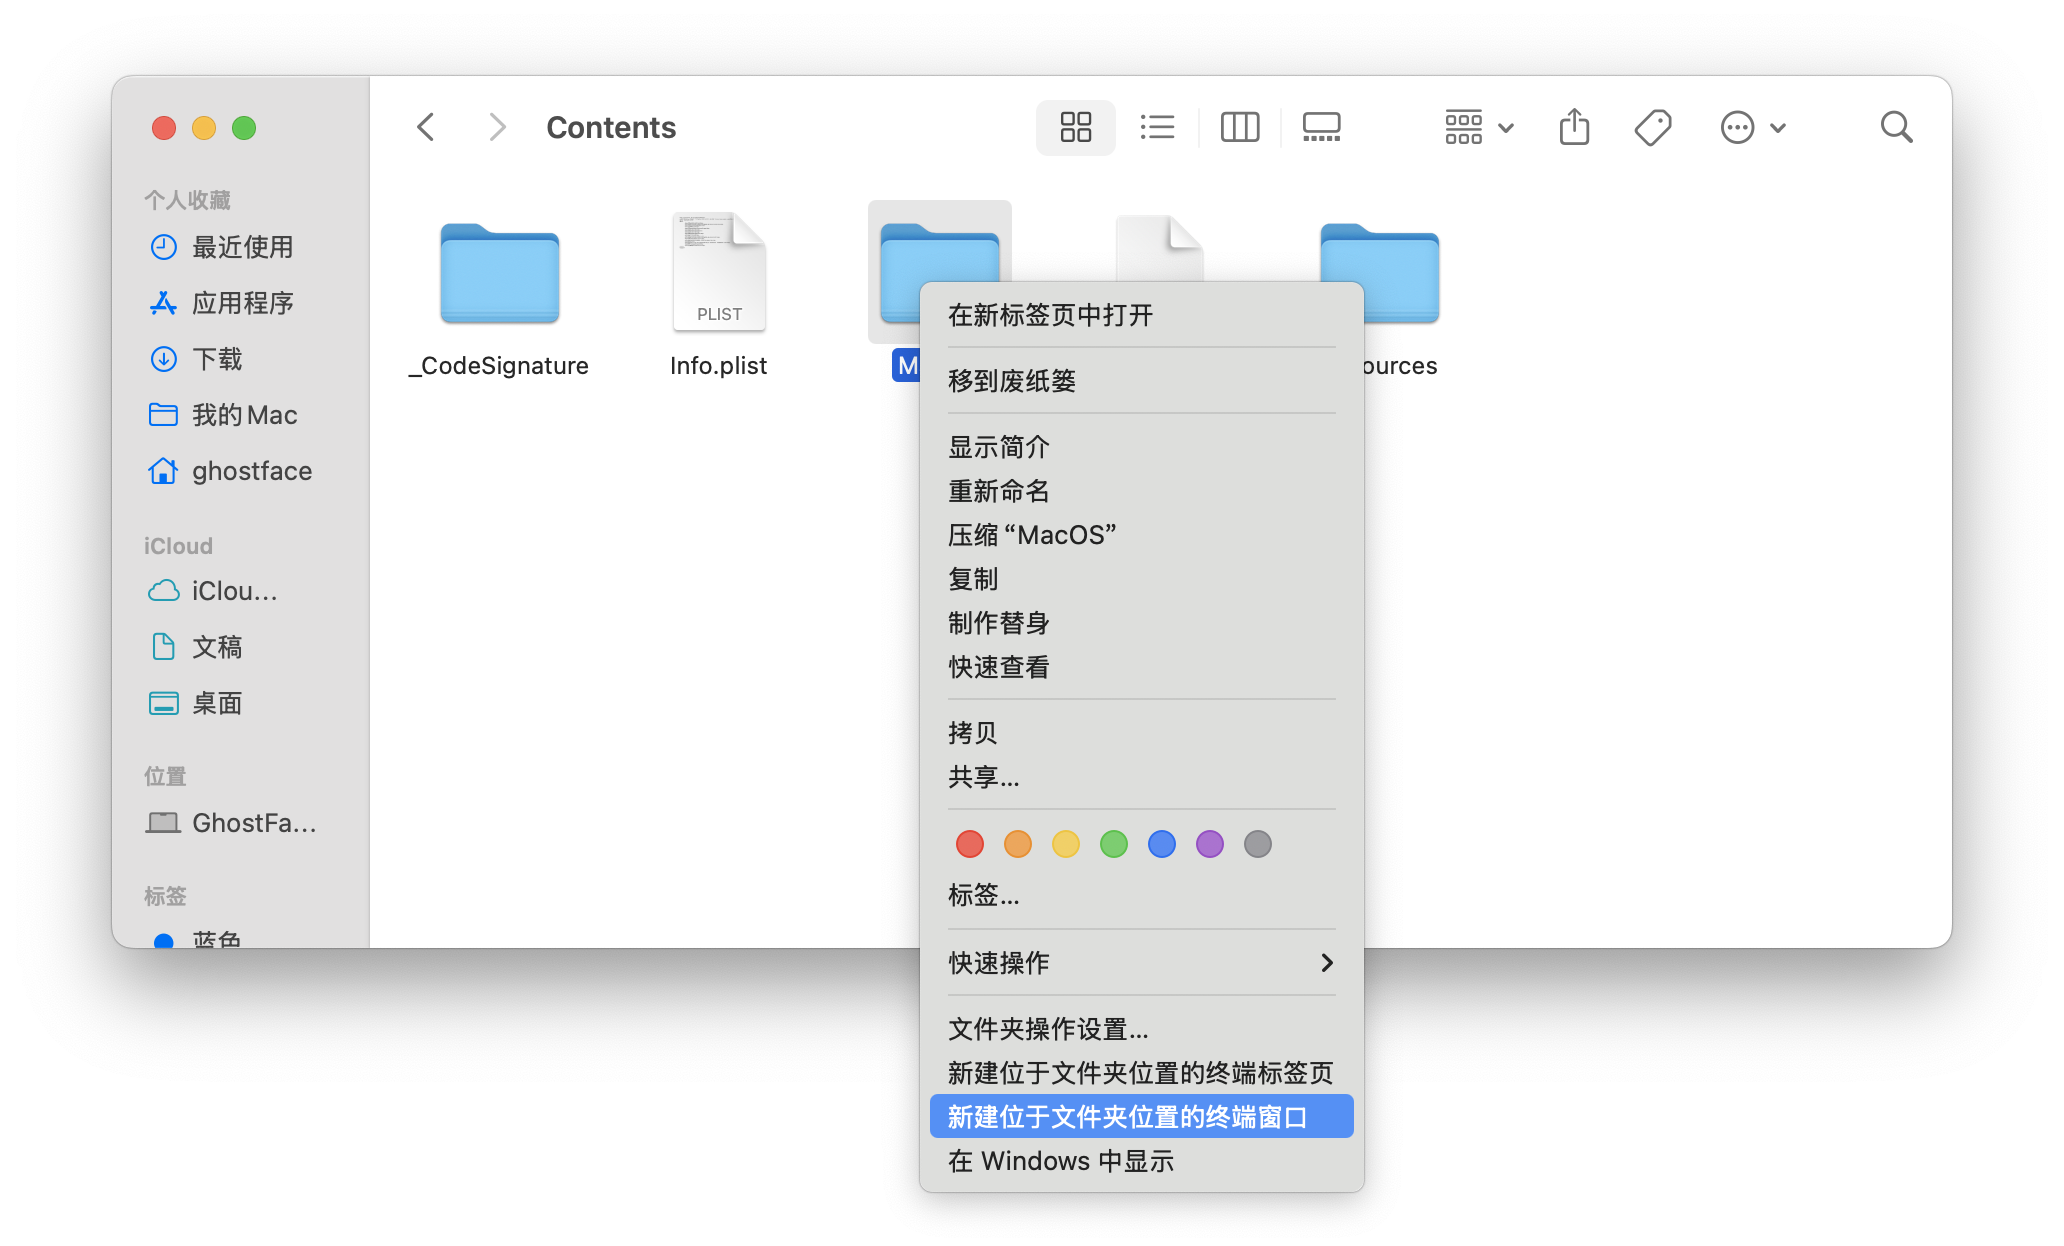Switch Finder to list view
This screenshot has width=2064, height=1246.
1157,127
